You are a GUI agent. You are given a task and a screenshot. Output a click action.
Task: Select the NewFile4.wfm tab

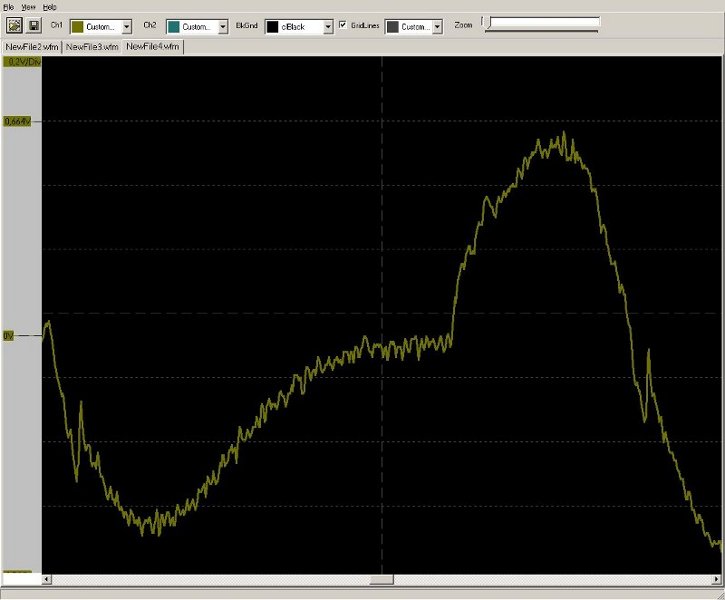152,47
